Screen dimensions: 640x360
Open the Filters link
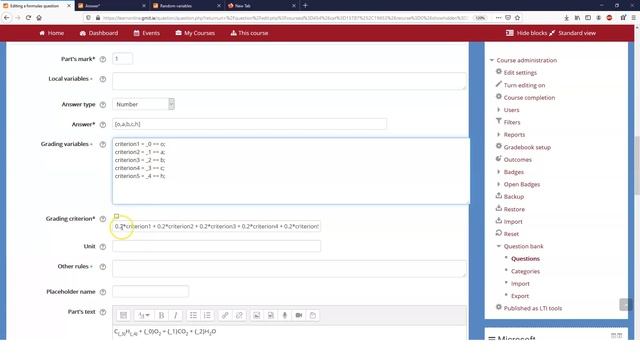click(x=512, y=122)
